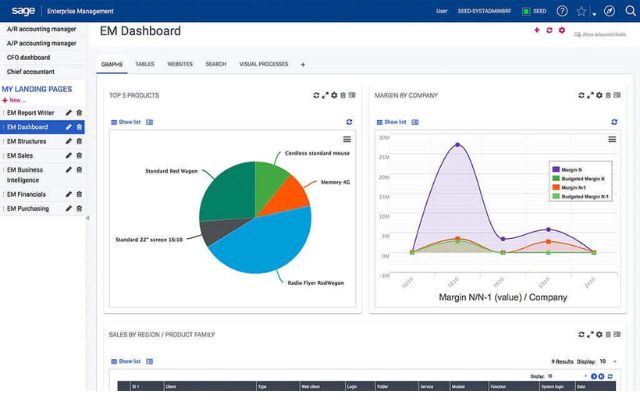The width and height of the screenshot is (640, 400).
Task: Edit EM Purchasing with pencil icon
Action: (x=69, y=209)
